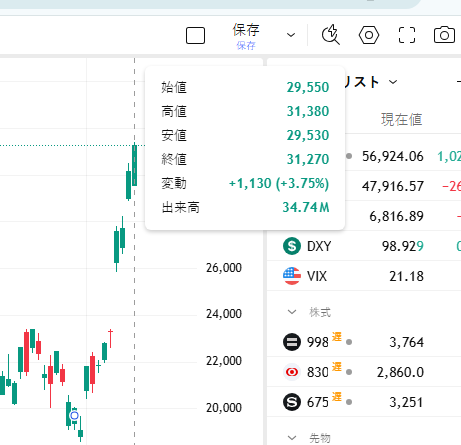The image size is (461, 445).
Task: Select the DXY watchlist row
Action: click(364, 246)
